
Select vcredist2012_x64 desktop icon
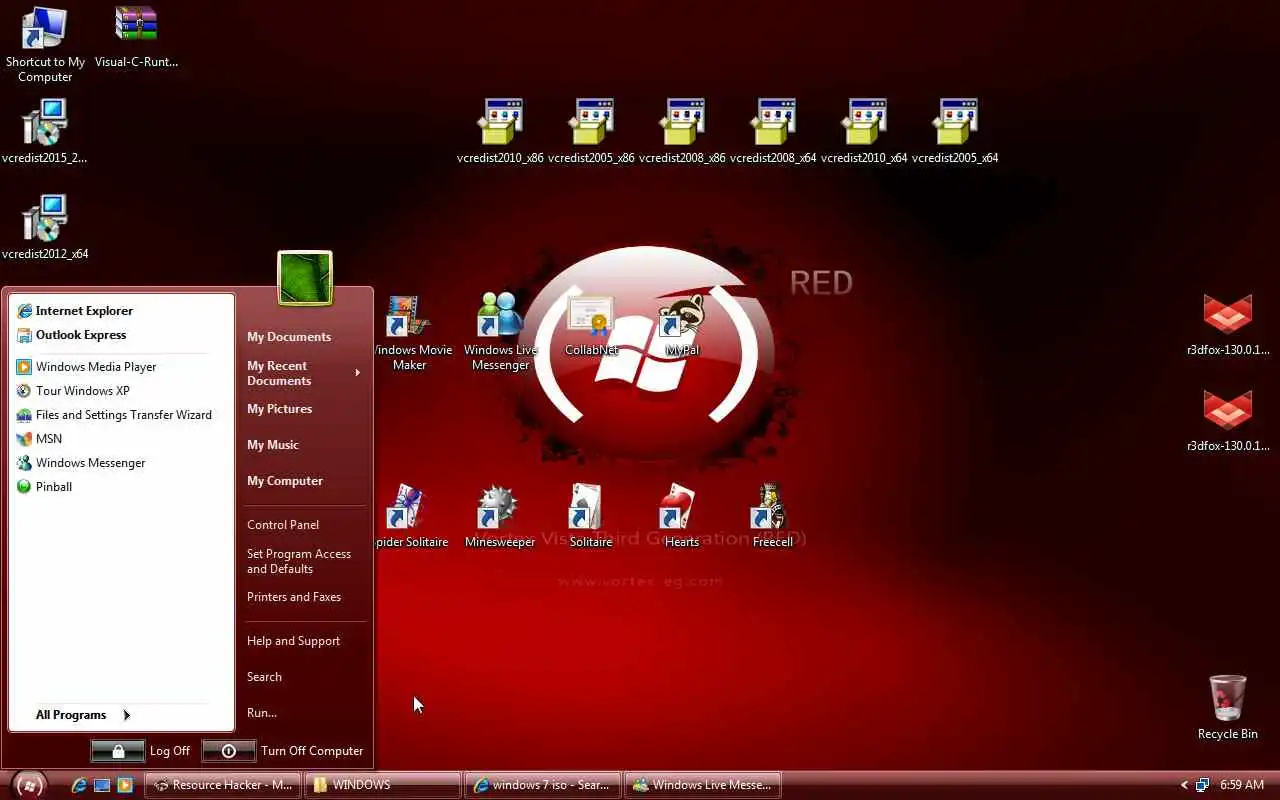pyautogui.click(x=45, y=228)
